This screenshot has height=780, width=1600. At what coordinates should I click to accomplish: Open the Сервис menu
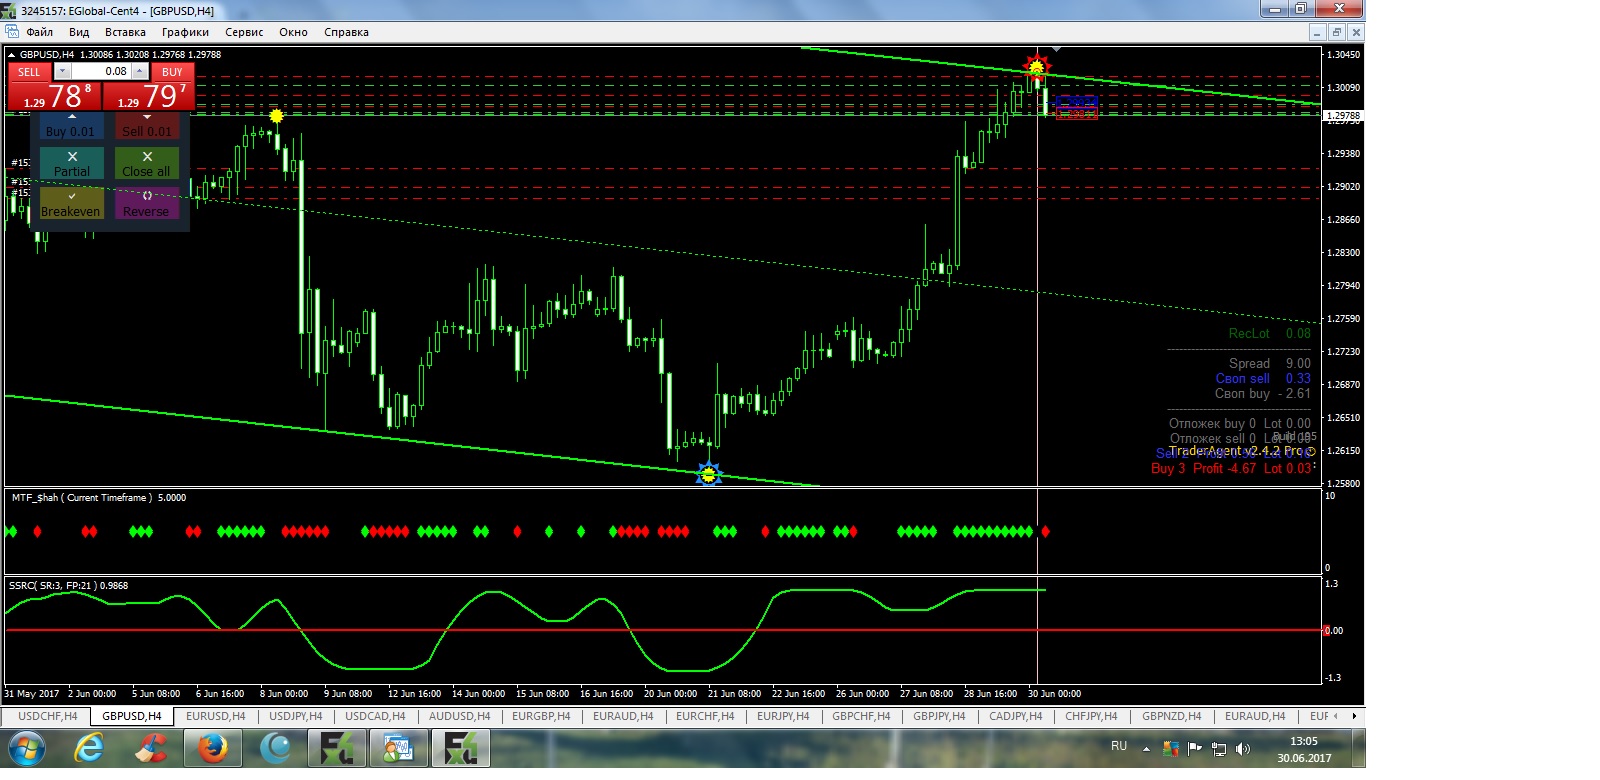tap(244, 32)
